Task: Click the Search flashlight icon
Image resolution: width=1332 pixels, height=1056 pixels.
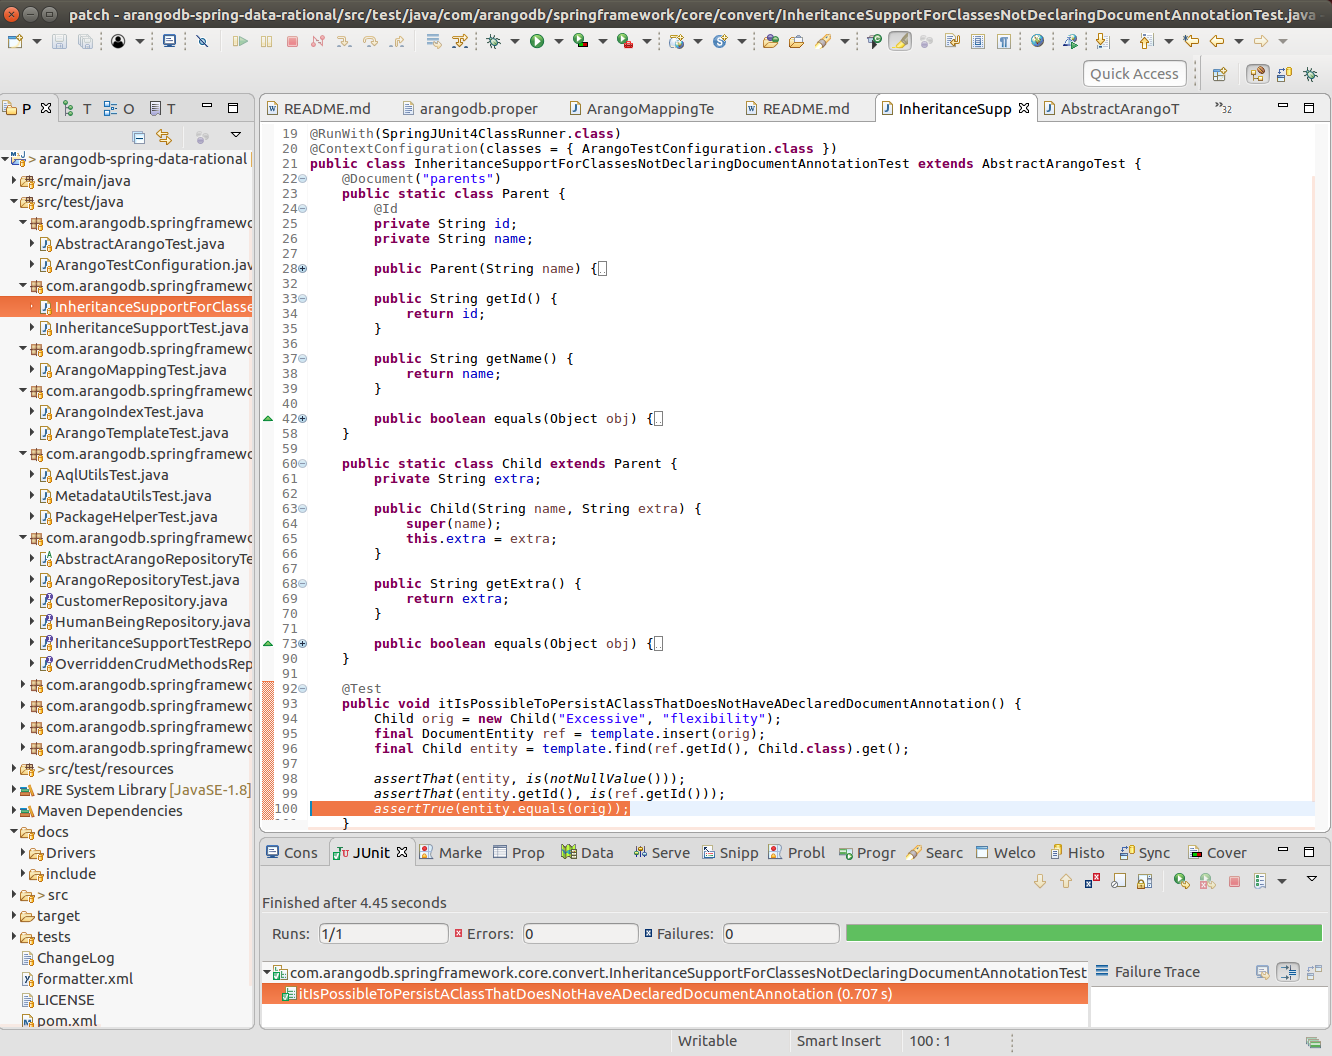Action: point(822,41)
